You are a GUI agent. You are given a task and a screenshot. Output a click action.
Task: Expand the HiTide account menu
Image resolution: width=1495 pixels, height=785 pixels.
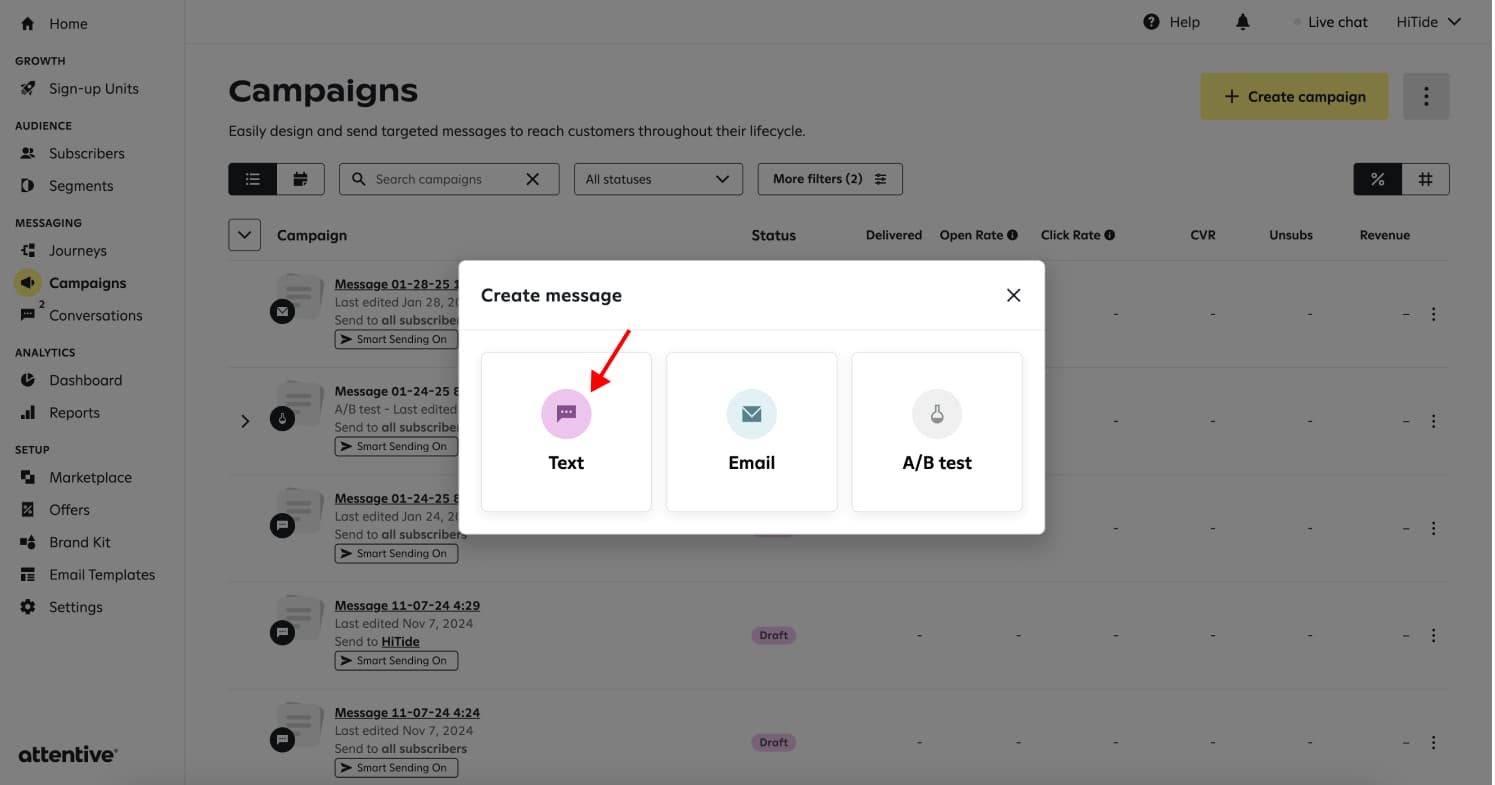click(x=1428, y=22)
